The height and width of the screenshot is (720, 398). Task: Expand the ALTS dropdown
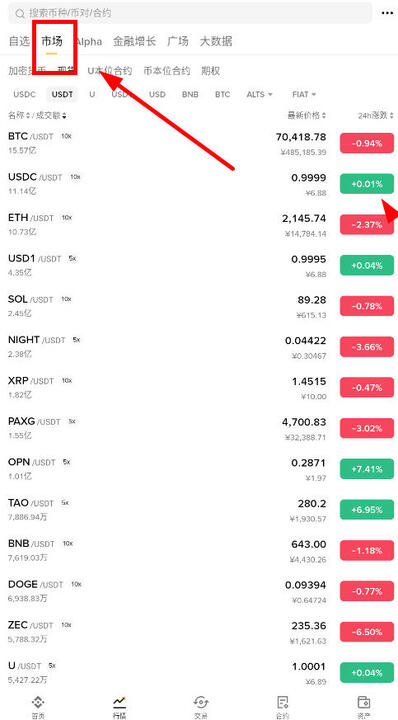[259, 95]
